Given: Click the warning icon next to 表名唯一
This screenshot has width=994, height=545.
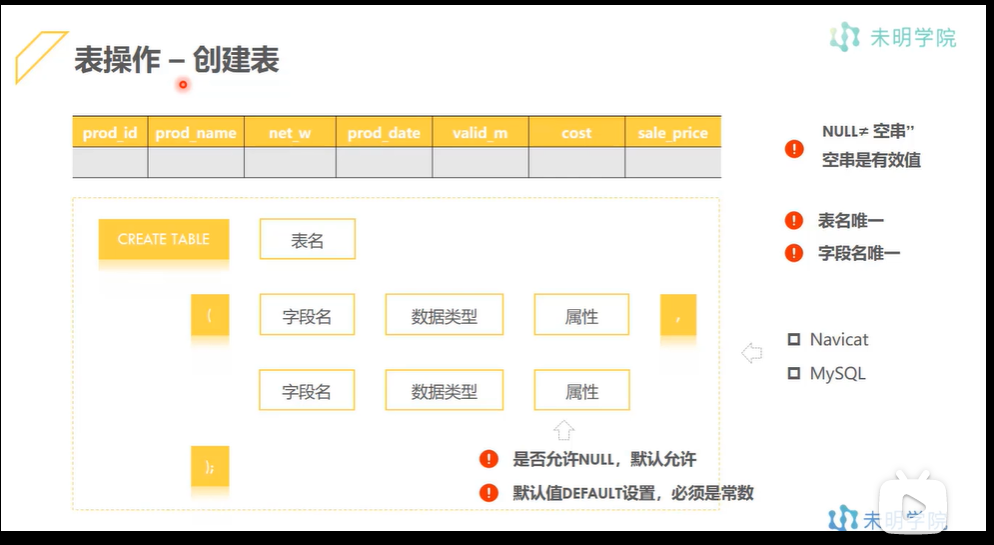Looking at the screenshot, I should (794, 221).
